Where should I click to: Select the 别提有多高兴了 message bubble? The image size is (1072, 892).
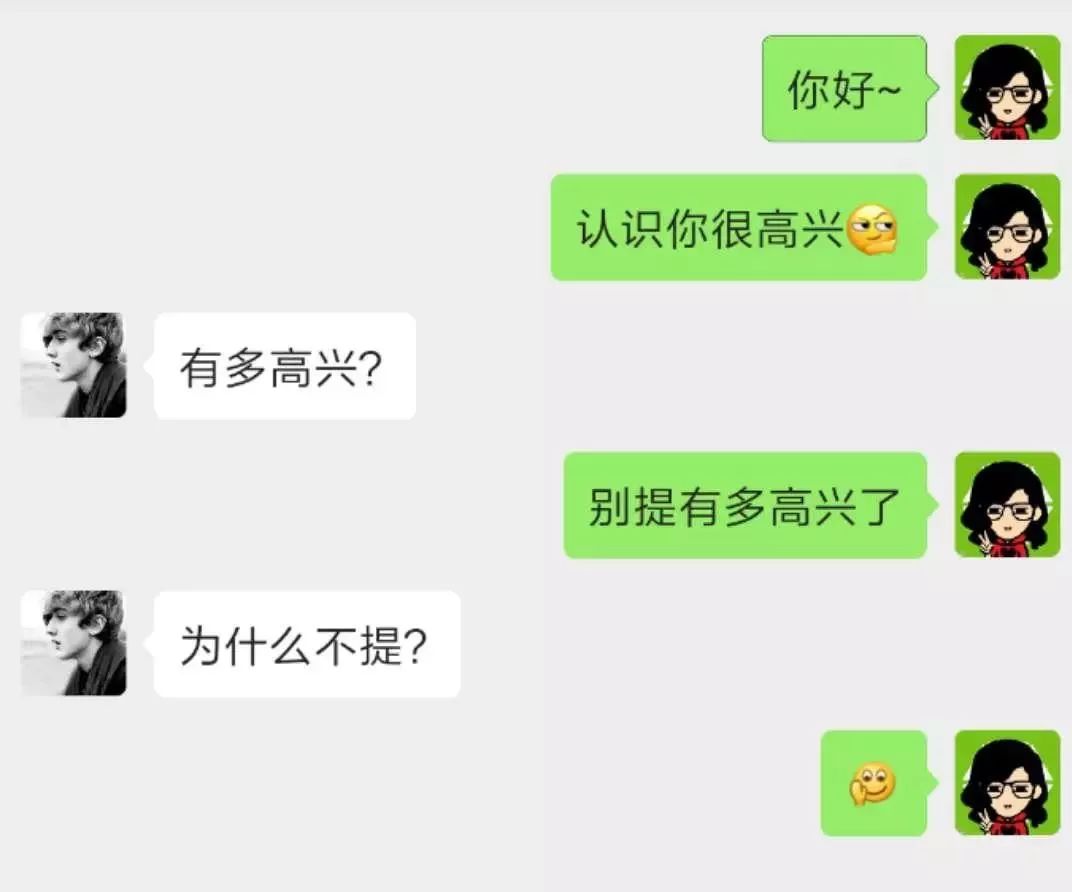pyautogui.click(x=751, y=505)
